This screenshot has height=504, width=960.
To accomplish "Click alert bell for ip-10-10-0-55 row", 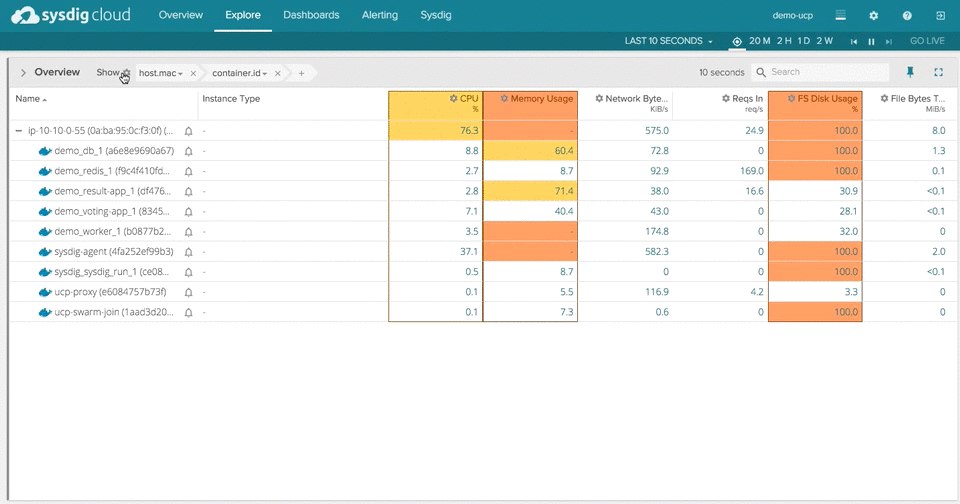I will (189, 131).
